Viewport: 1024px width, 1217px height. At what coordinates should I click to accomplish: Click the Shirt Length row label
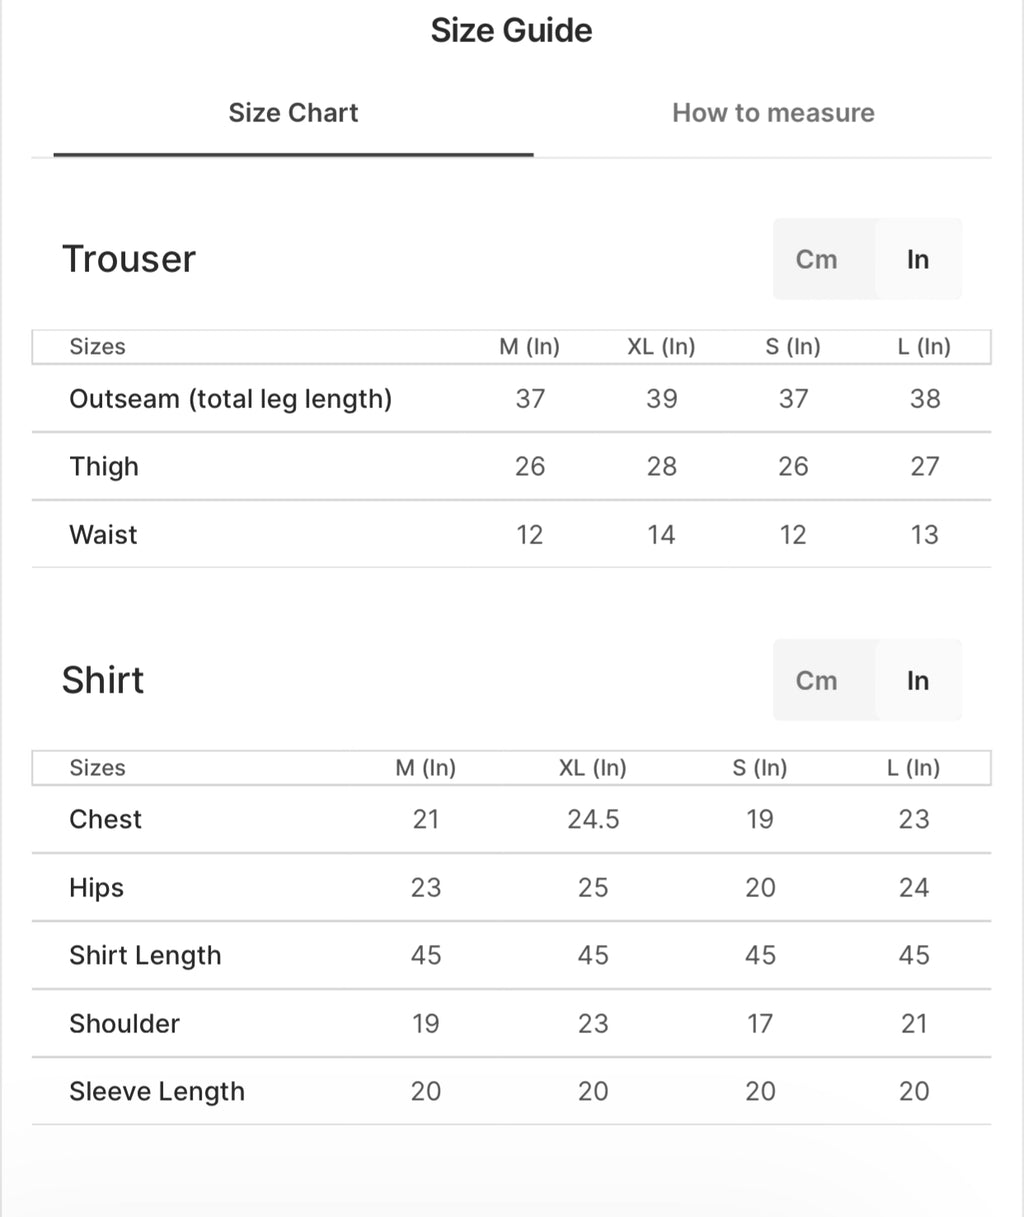click(145, 956)
